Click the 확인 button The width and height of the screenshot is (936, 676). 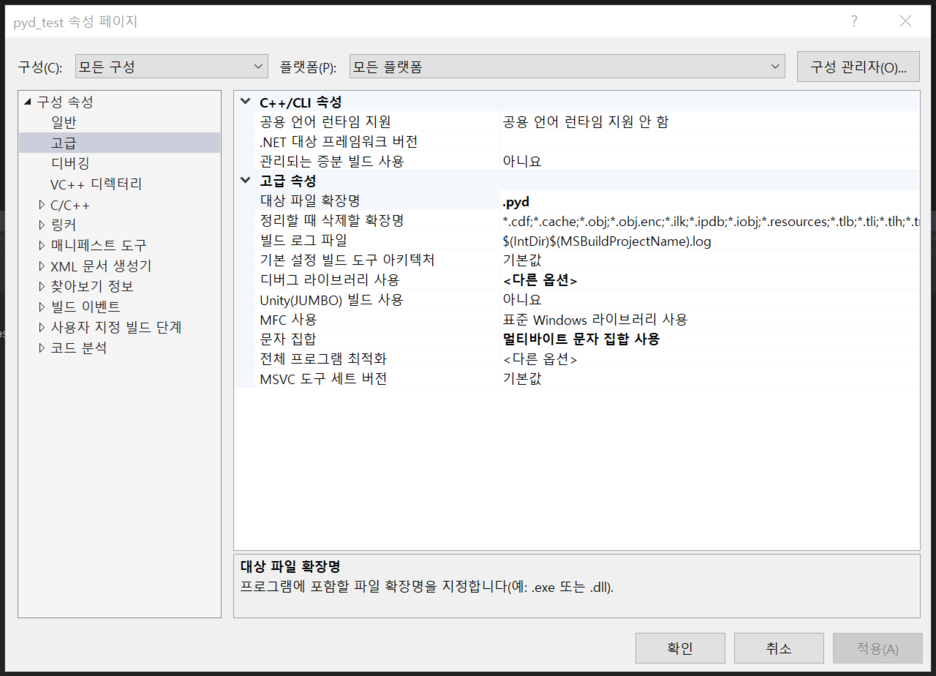tap(680, 648)
